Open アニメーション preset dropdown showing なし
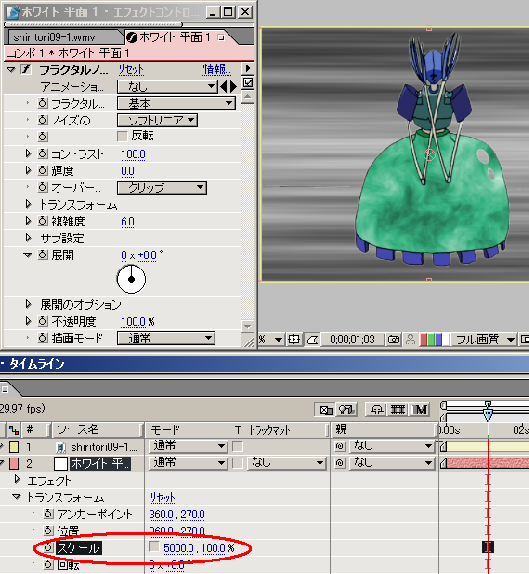 (x=167, y=87)
